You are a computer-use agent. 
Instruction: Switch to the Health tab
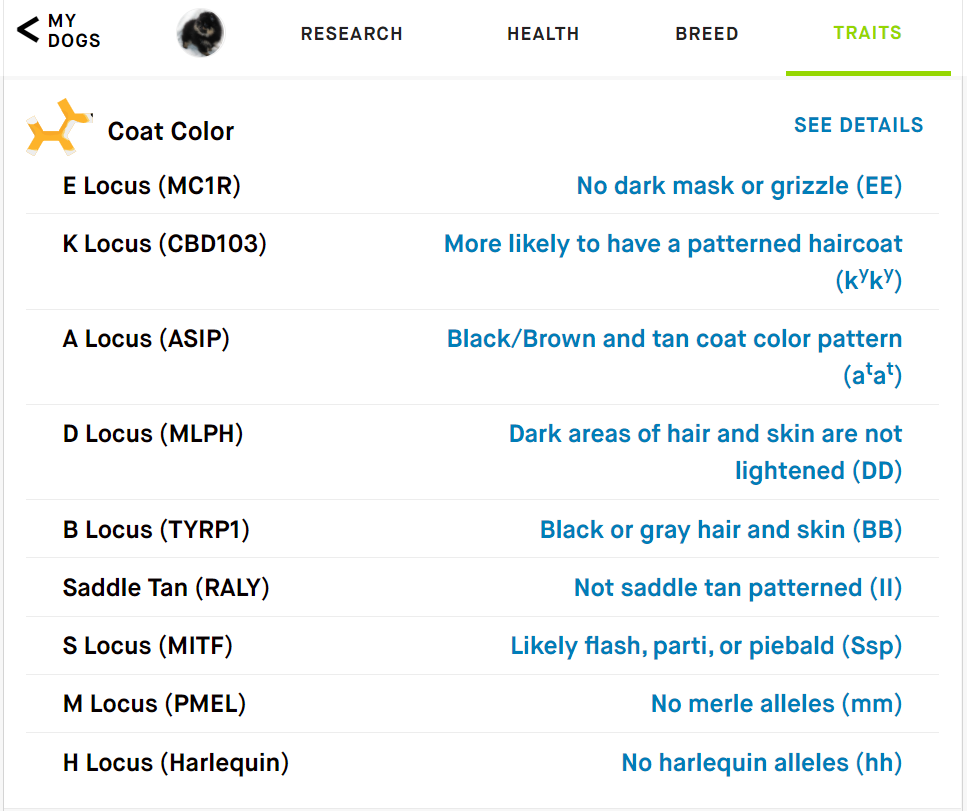pos(543,33)
